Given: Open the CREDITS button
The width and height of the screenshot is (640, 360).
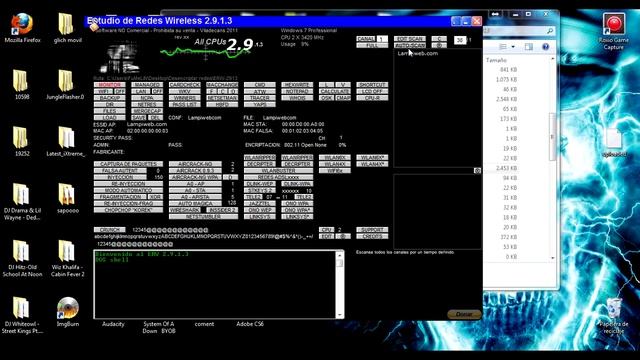Looking at the screenshot, I should click(372, 236).
